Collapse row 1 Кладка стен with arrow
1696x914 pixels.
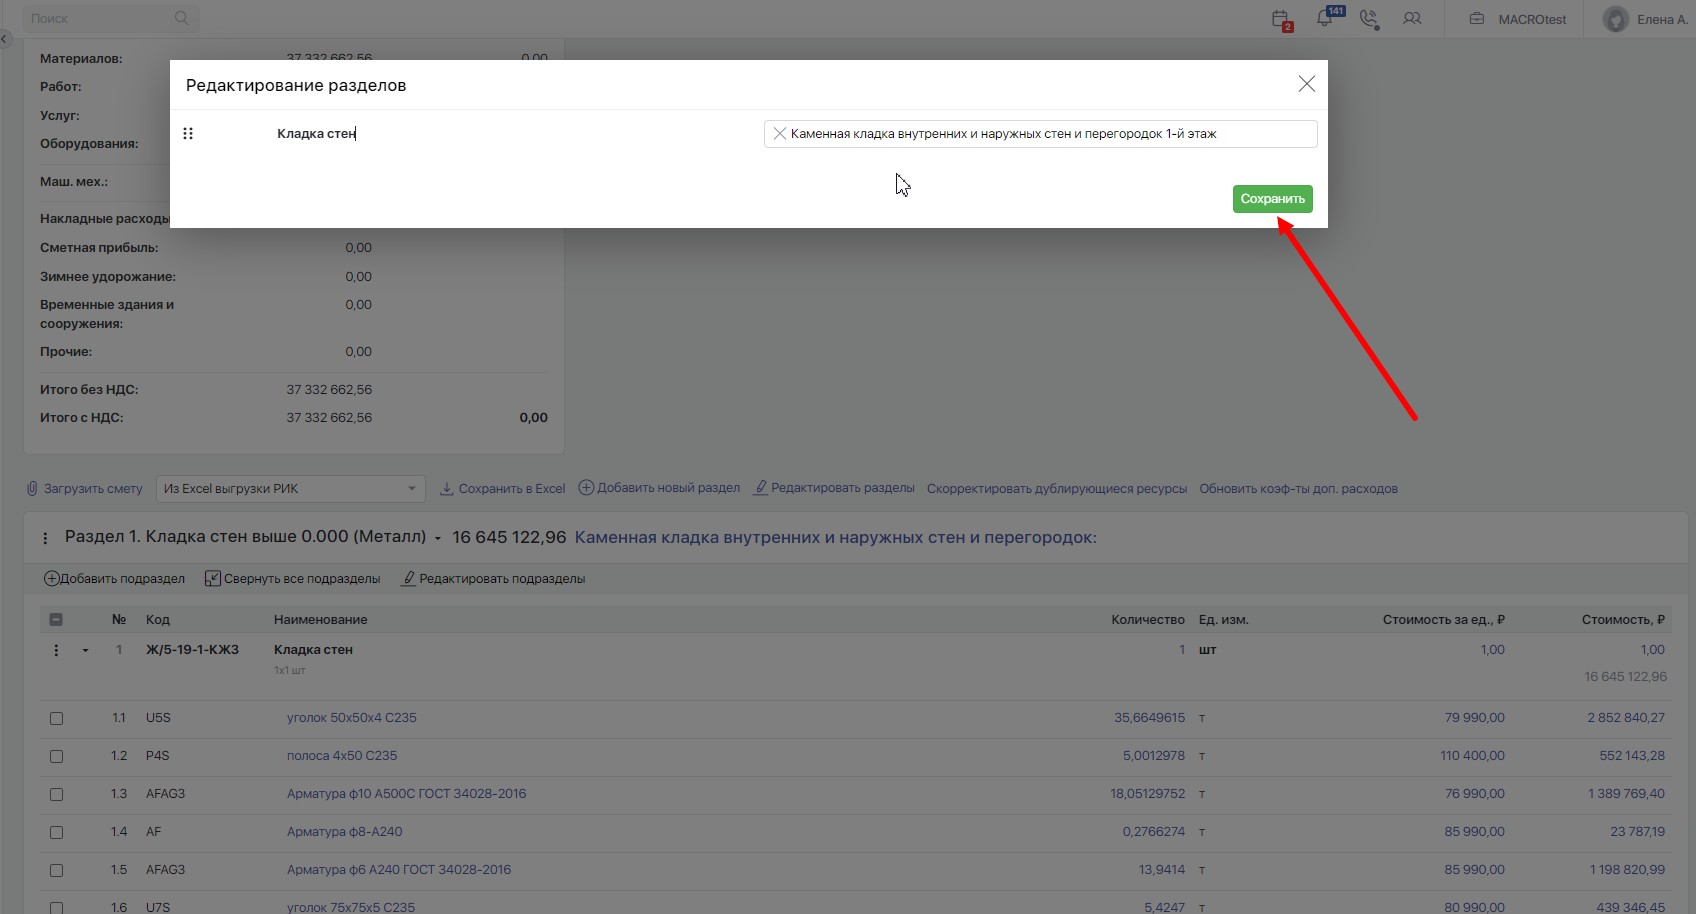click(x=85, y=650)
